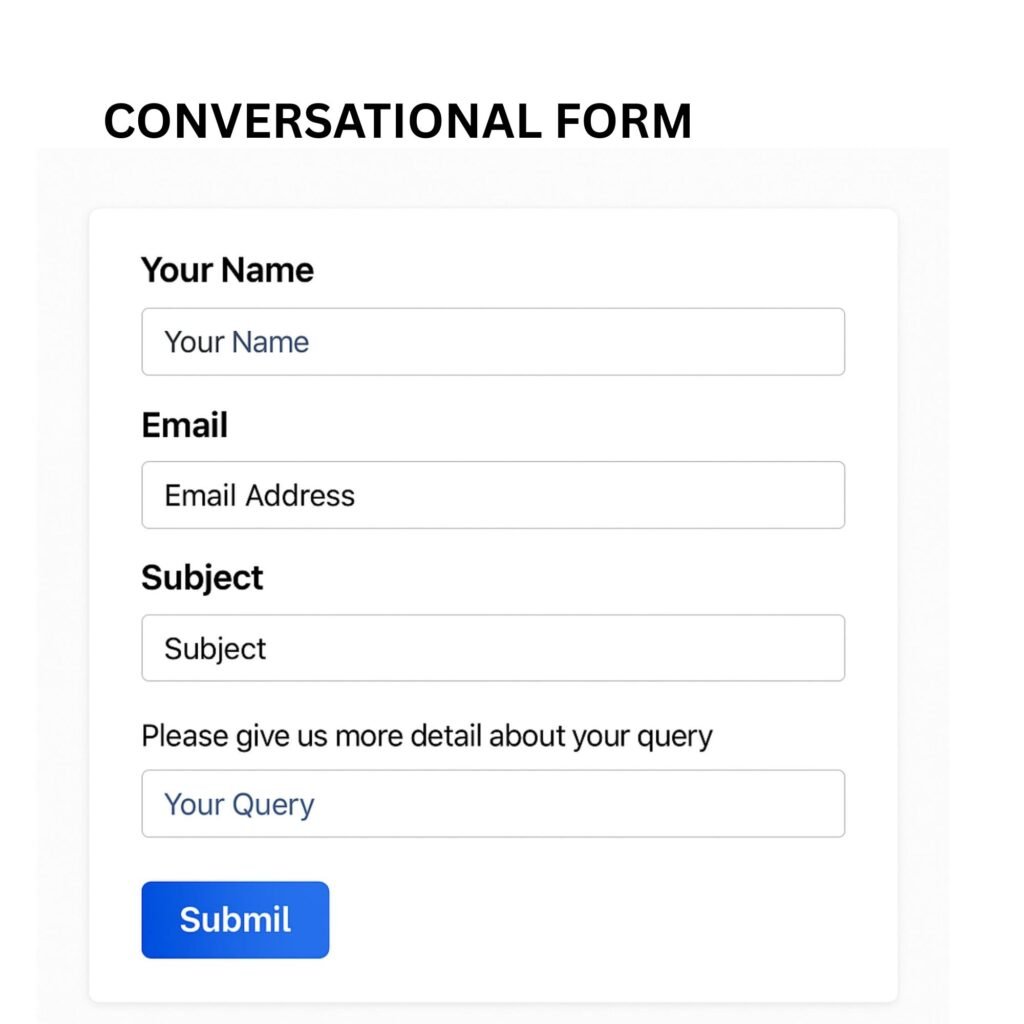Focus the Your Name input field
This screenshot has width=1024, height=1024.
pos(493,342)
